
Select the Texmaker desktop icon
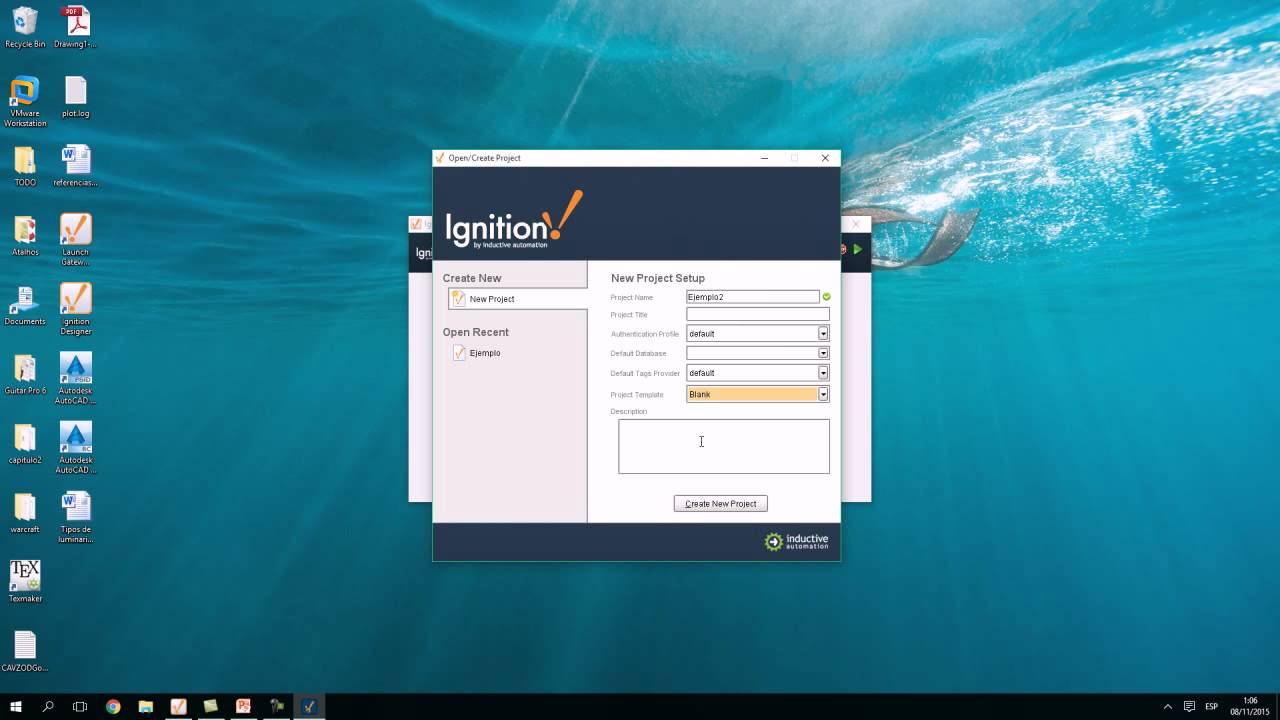tap(25, 581)
